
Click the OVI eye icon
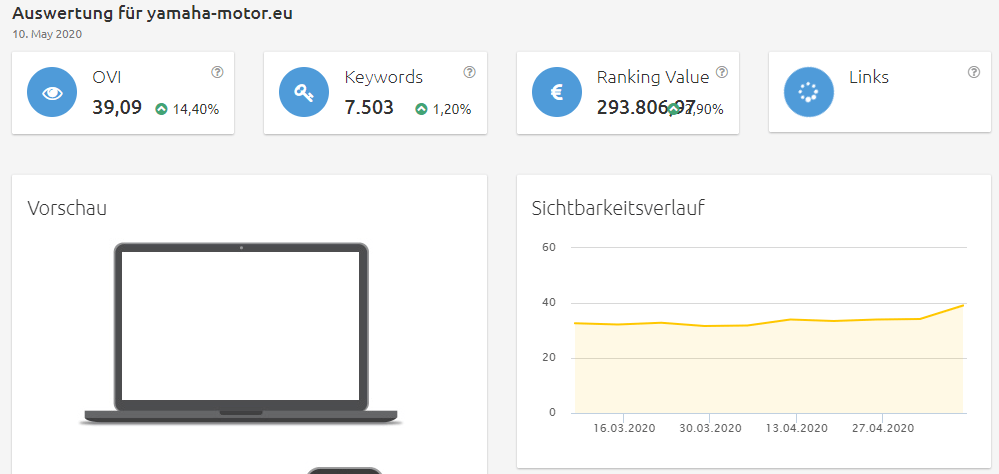tap(52, 93)
